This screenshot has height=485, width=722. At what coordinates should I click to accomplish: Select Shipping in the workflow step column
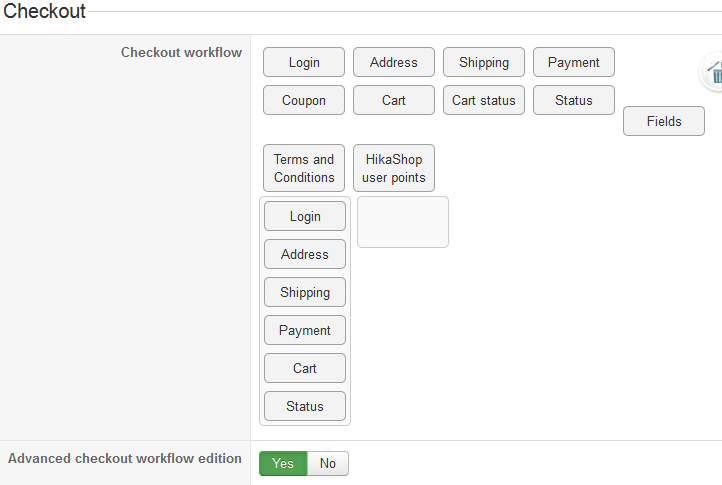click(x=305, y=292)
